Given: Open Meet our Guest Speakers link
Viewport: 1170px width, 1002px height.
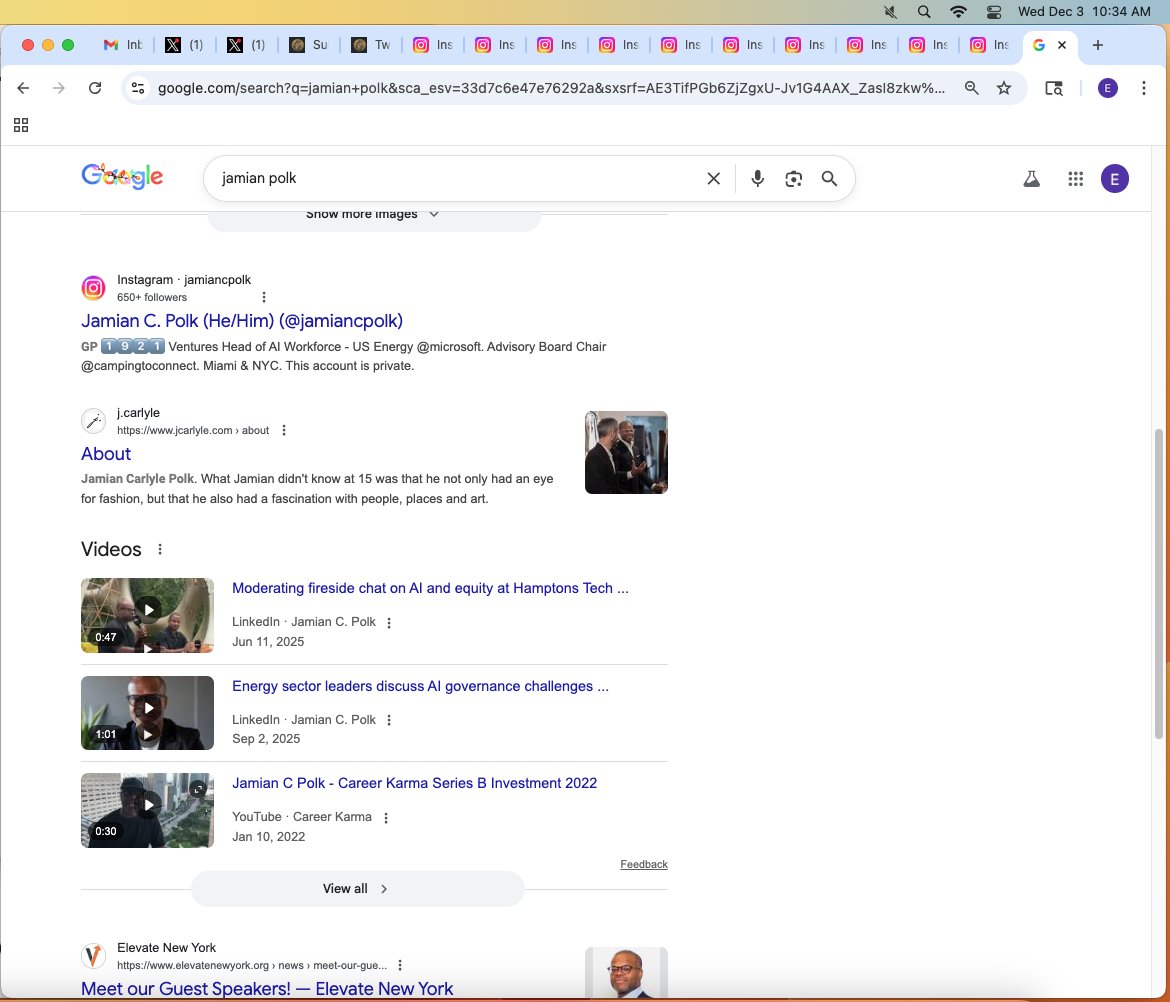Looking at the screenshot, I should click(x=267, y=989).
